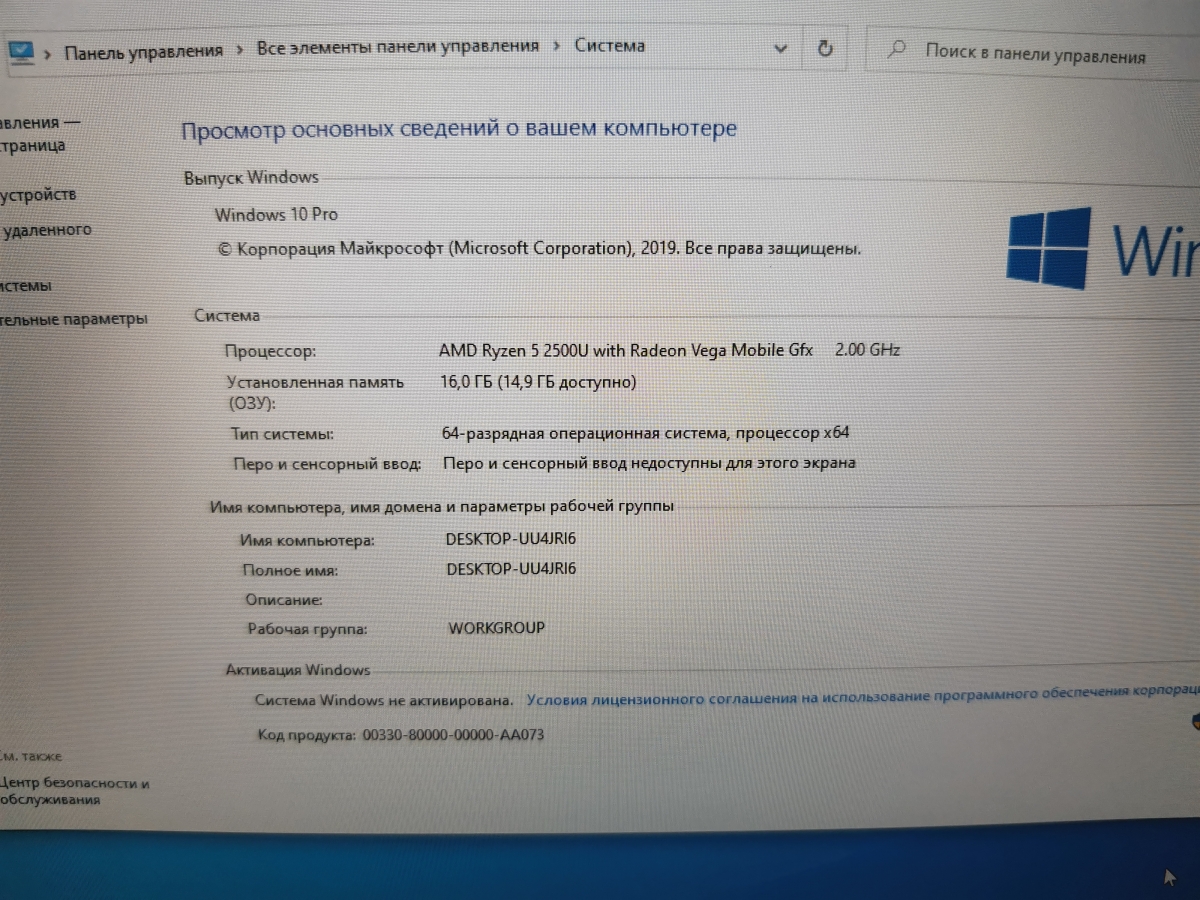The height and width of the screenshot is (900, 1200).
Task: Click product code 00330-80000-00000-AA073
Action: click(x=453, y=735)
